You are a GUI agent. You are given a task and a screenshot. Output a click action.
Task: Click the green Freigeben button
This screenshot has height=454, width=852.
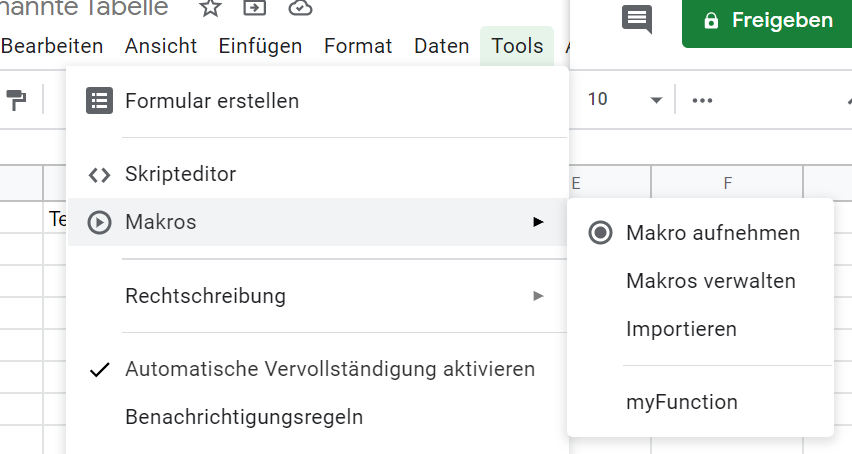tap(767, 21)
